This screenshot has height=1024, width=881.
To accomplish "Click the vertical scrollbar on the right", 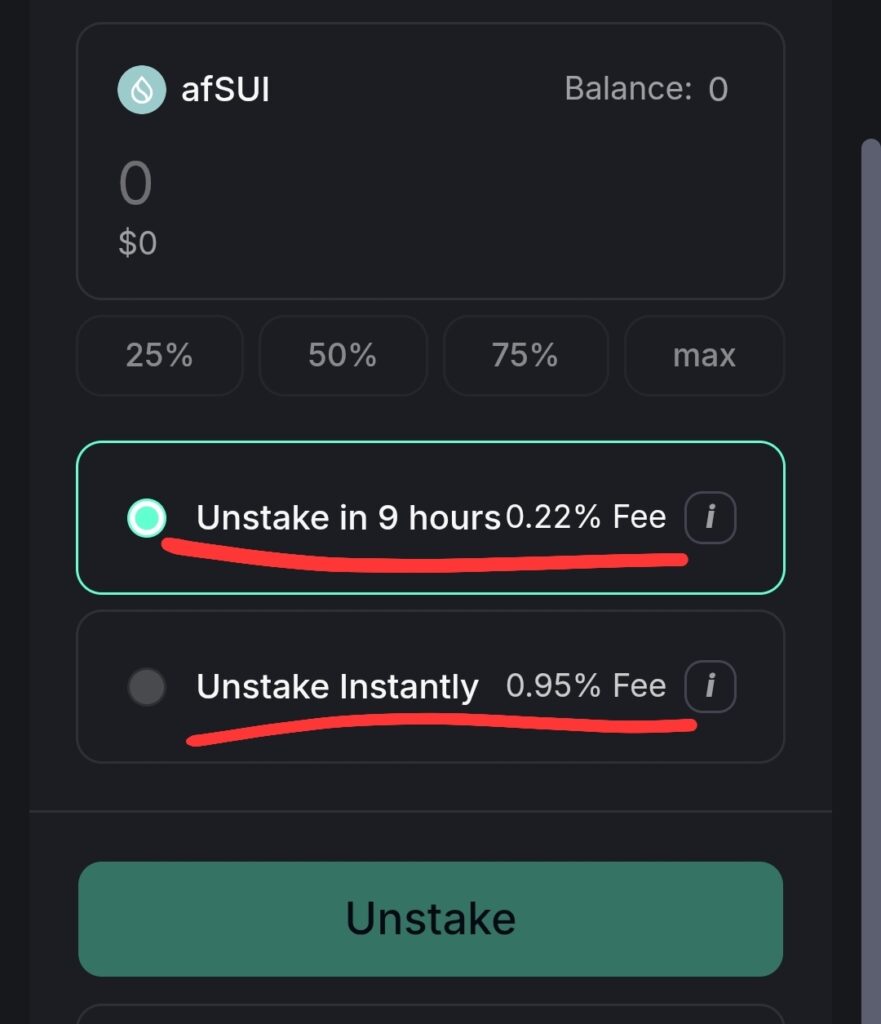I will (870, 500).
